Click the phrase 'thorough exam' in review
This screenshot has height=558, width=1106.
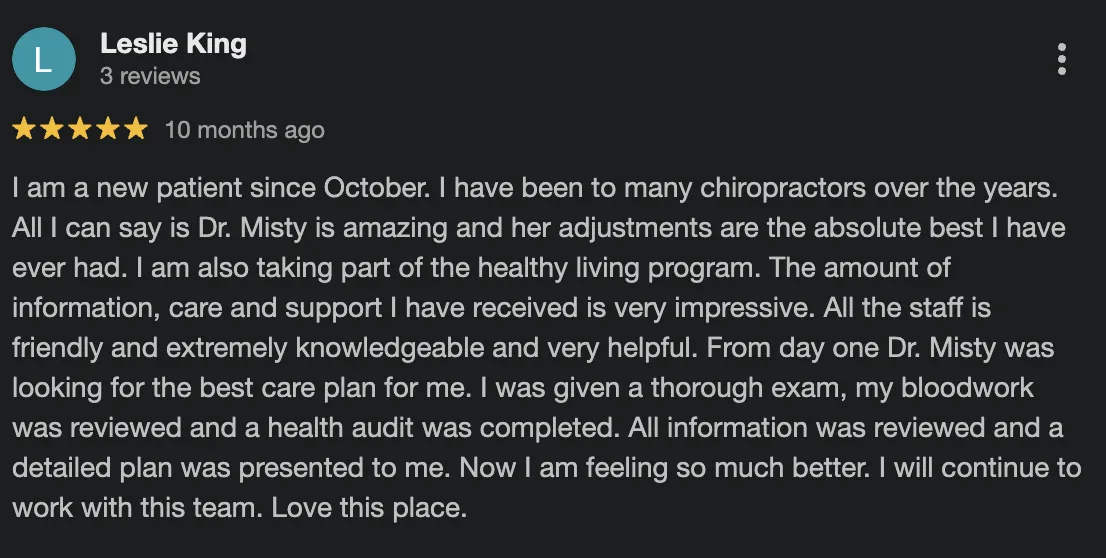pos(749,389)
